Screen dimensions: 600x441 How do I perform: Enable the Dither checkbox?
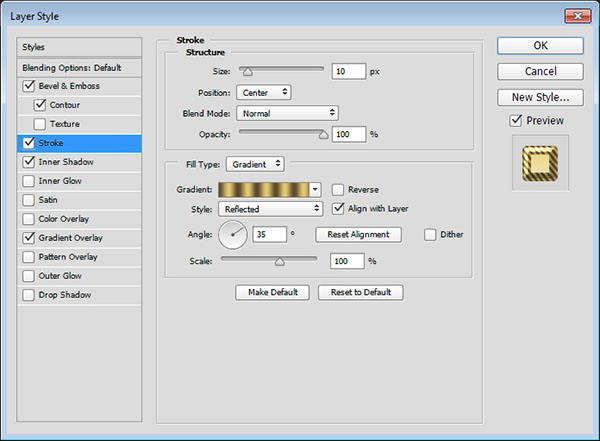coord(430,235)
